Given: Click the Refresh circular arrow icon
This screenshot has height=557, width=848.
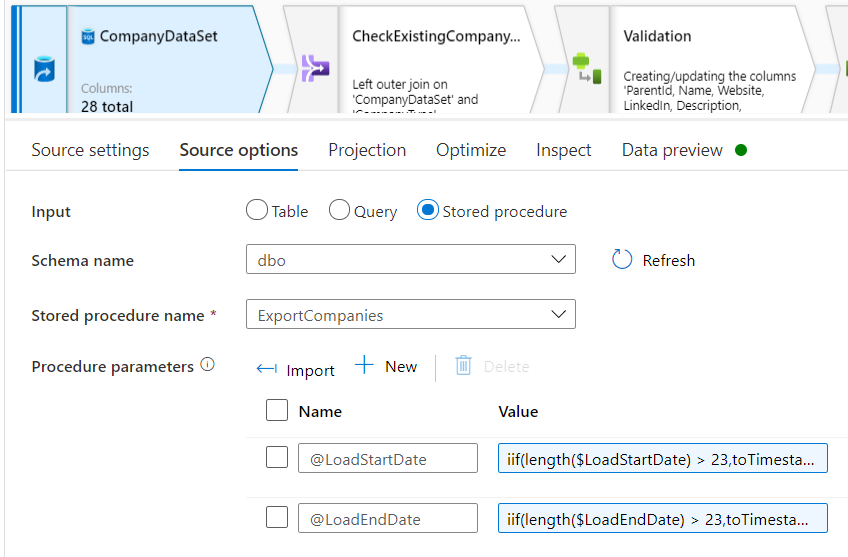Looking at the screenshot, I should (x=622, y=260).
